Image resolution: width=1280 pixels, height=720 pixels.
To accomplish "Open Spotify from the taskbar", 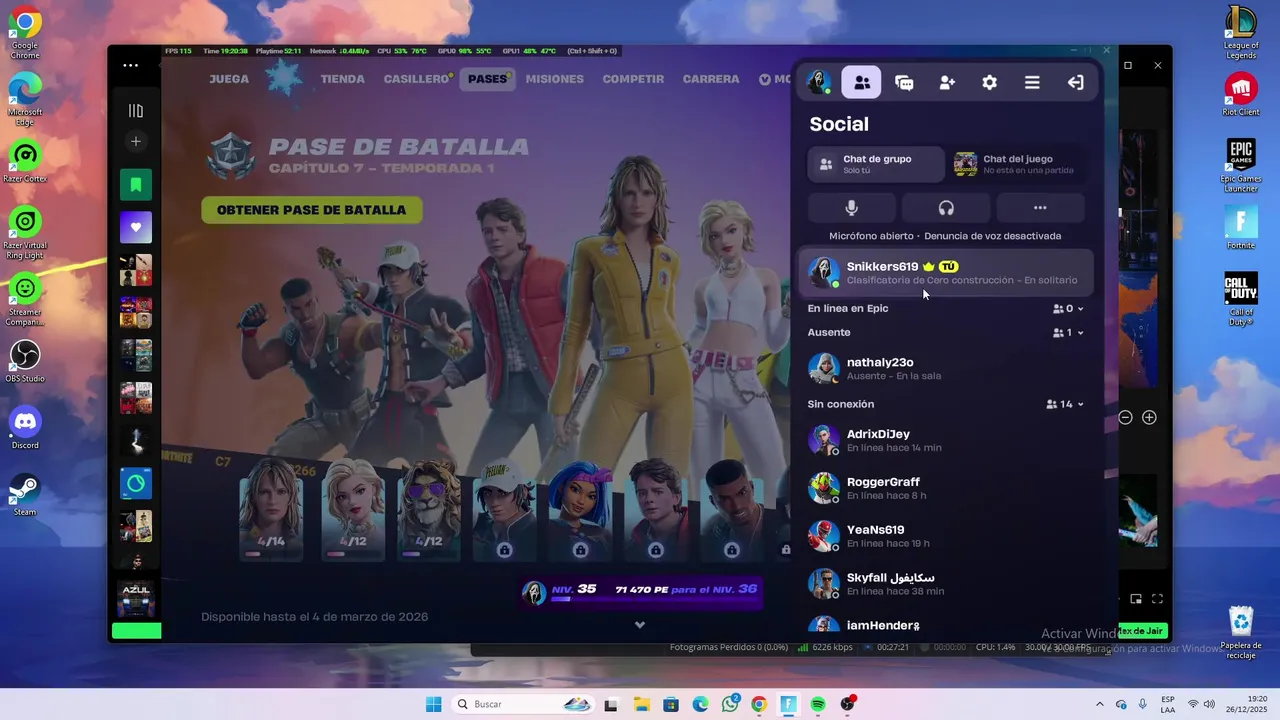I will point(818,704).
